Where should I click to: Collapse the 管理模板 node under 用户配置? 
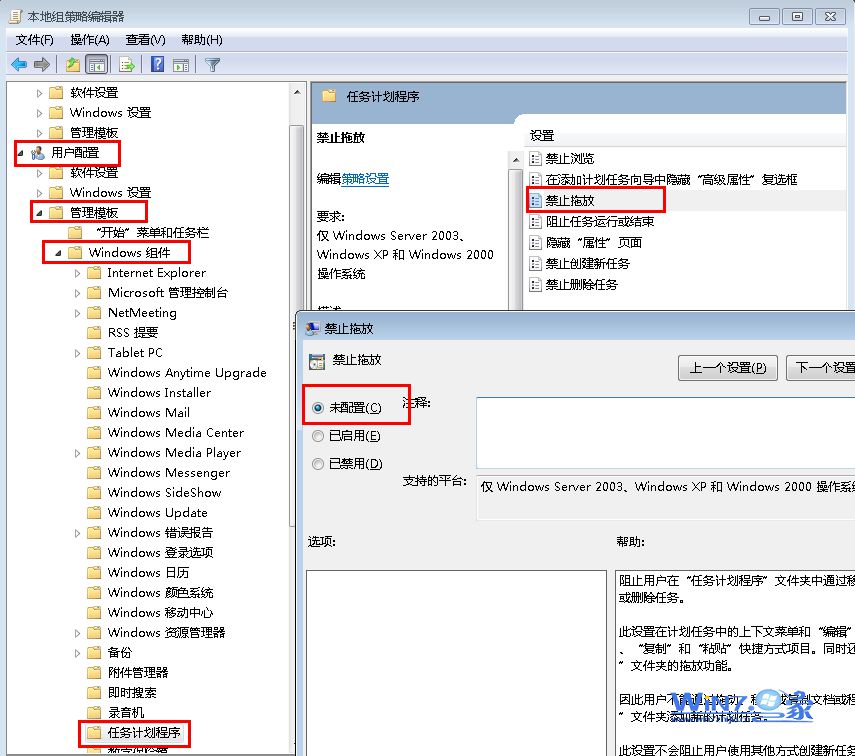pyautogui.click(x=39, y=213)
